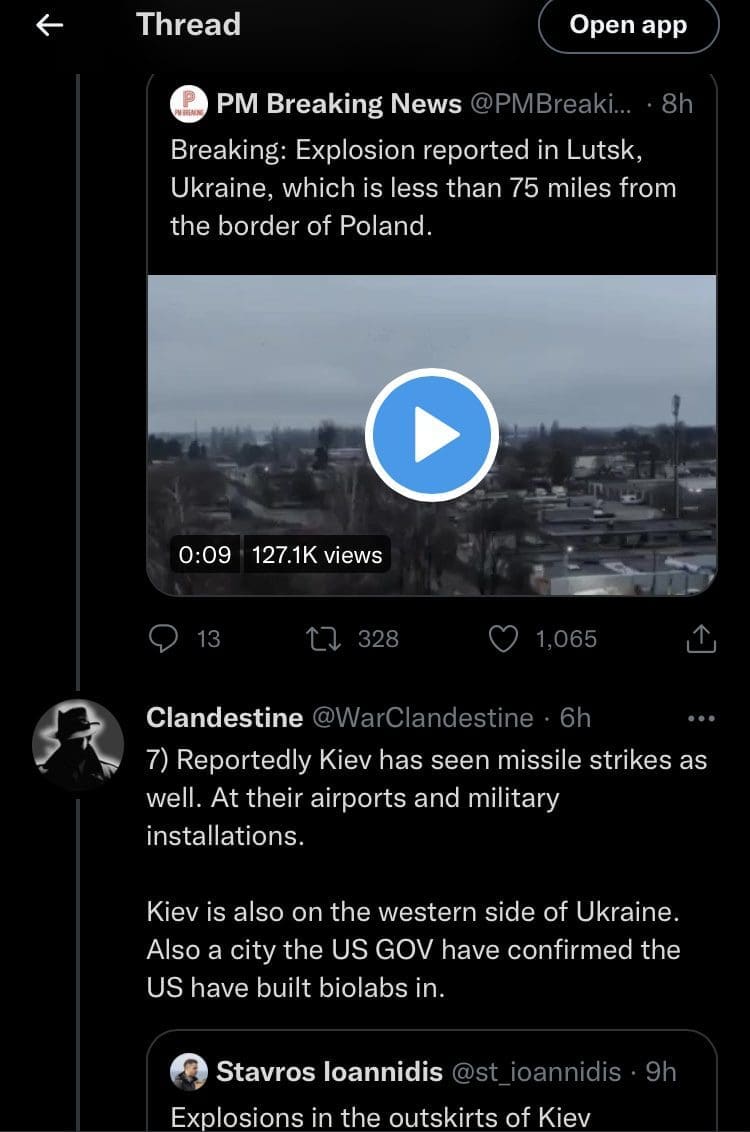Click the 127.1K views counter on the video

[x=317, y=554]
